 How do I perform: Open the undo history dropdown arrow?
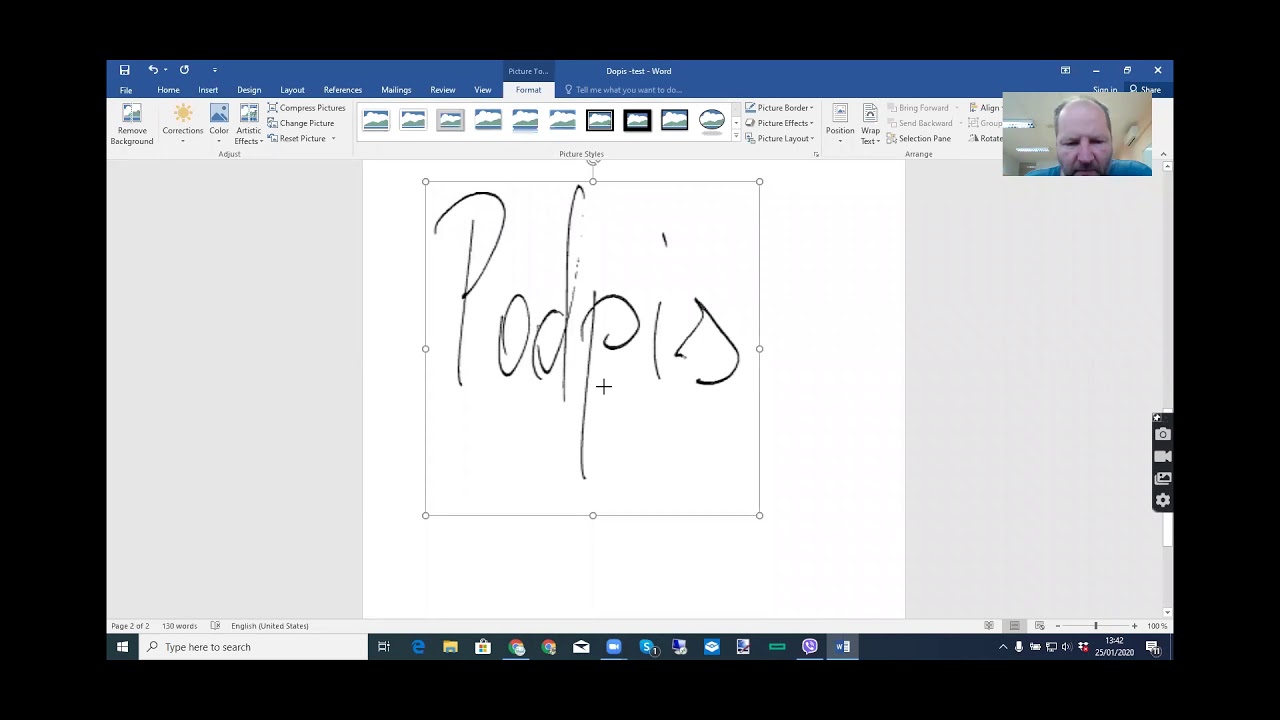coord(165,70)
